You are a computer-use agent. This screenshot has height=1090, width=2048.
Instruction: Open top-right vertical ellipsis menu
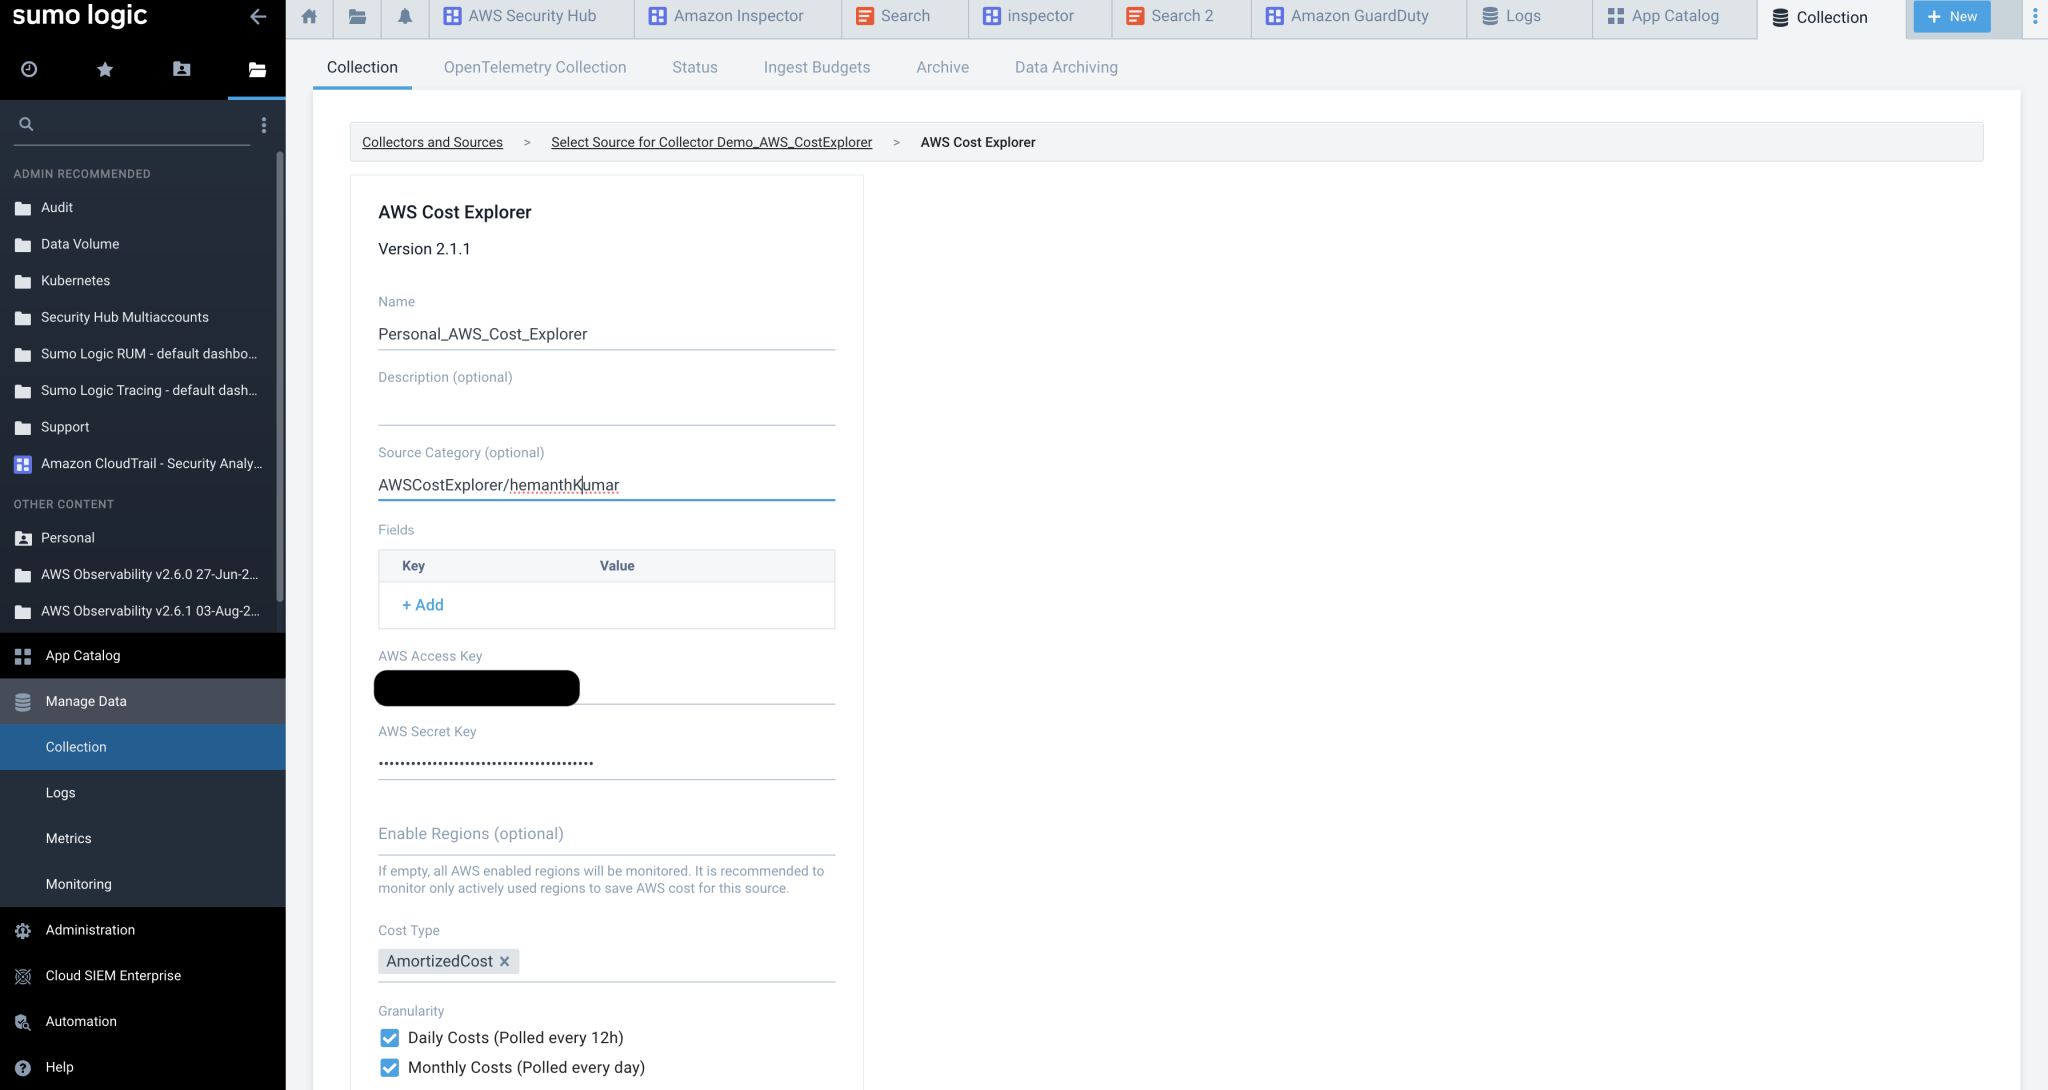[2034, 17]
